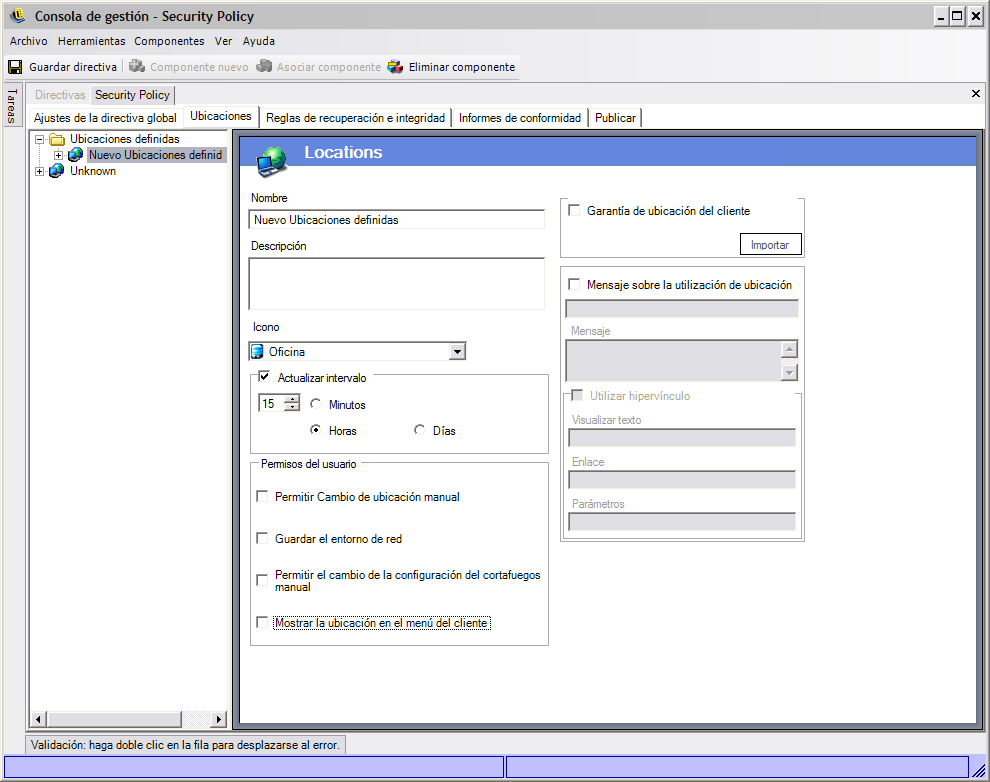The height and width of the screenshot is (782, 990).
Task: Select Ubicaciones definidas tree root
Action: click(124, 139)
